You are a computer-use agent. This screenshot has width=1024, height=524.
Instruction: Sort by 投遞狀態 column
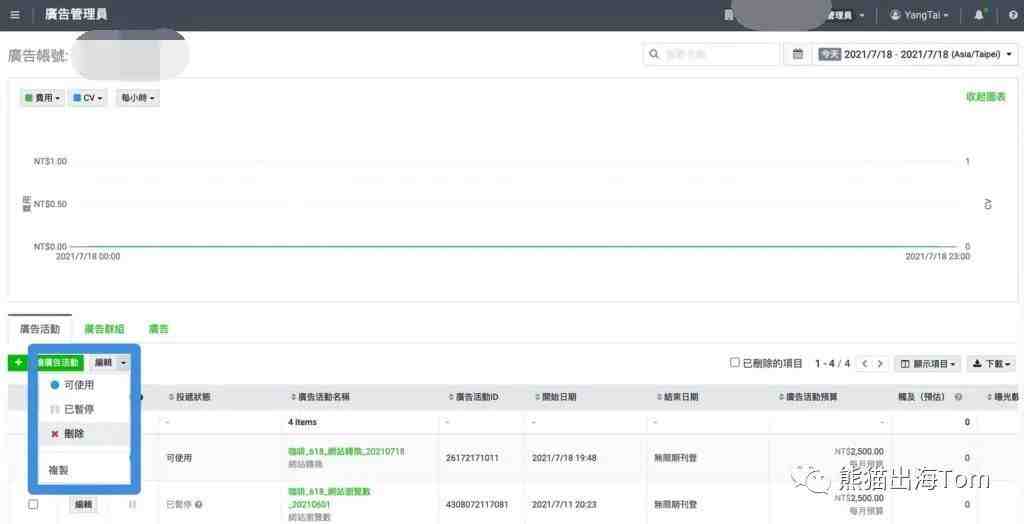pyautogui.click(x=189, y=397)
